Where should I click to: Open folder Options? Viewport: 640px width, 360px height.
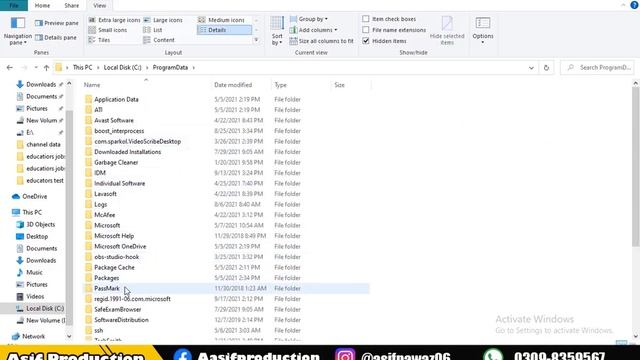point(483,31)
